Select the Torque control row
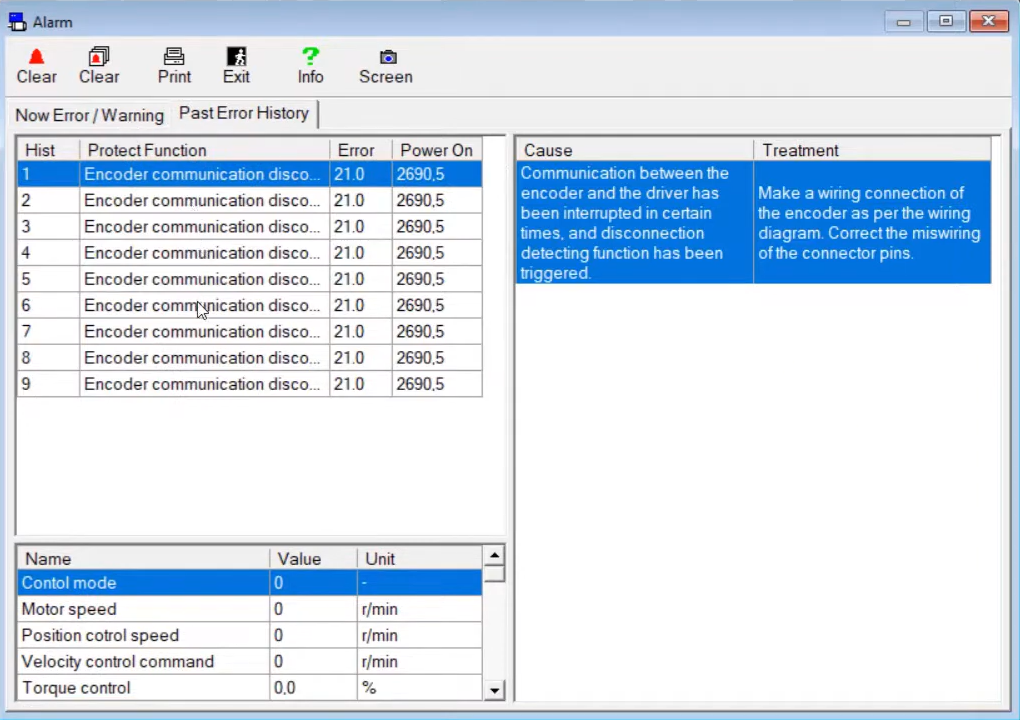The width and height of the screenshot is (1020, 720). click(140, 688)
